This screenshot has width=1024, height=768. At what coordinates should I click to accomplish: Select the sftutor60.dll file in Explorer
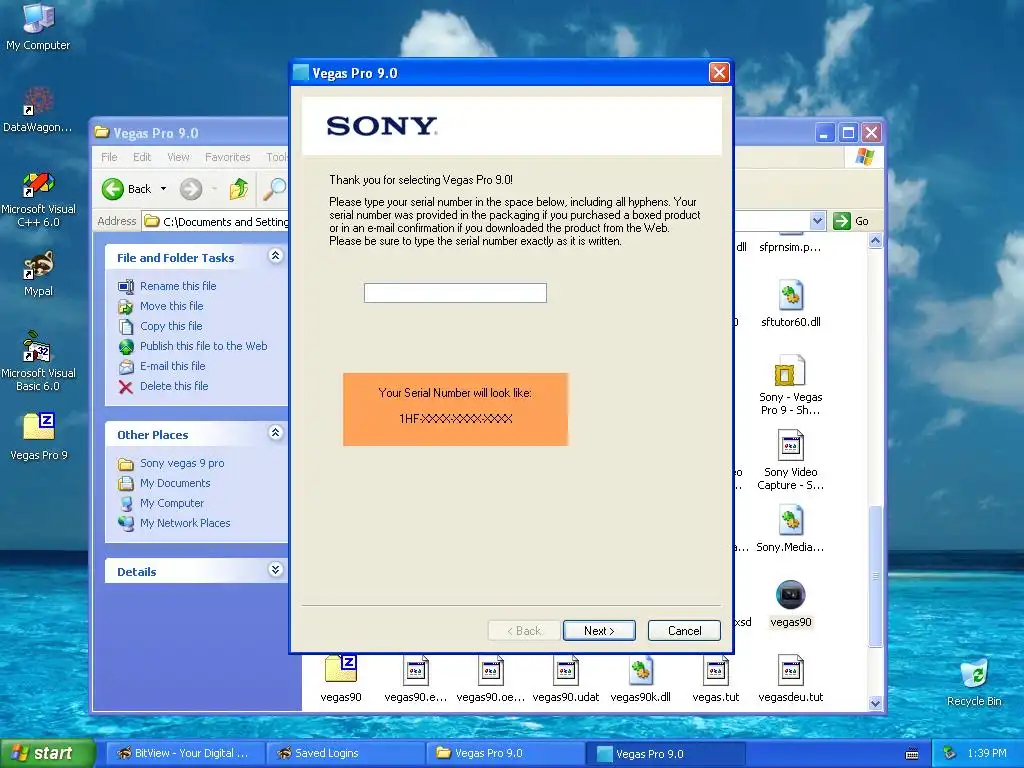[x=790, y=303]
